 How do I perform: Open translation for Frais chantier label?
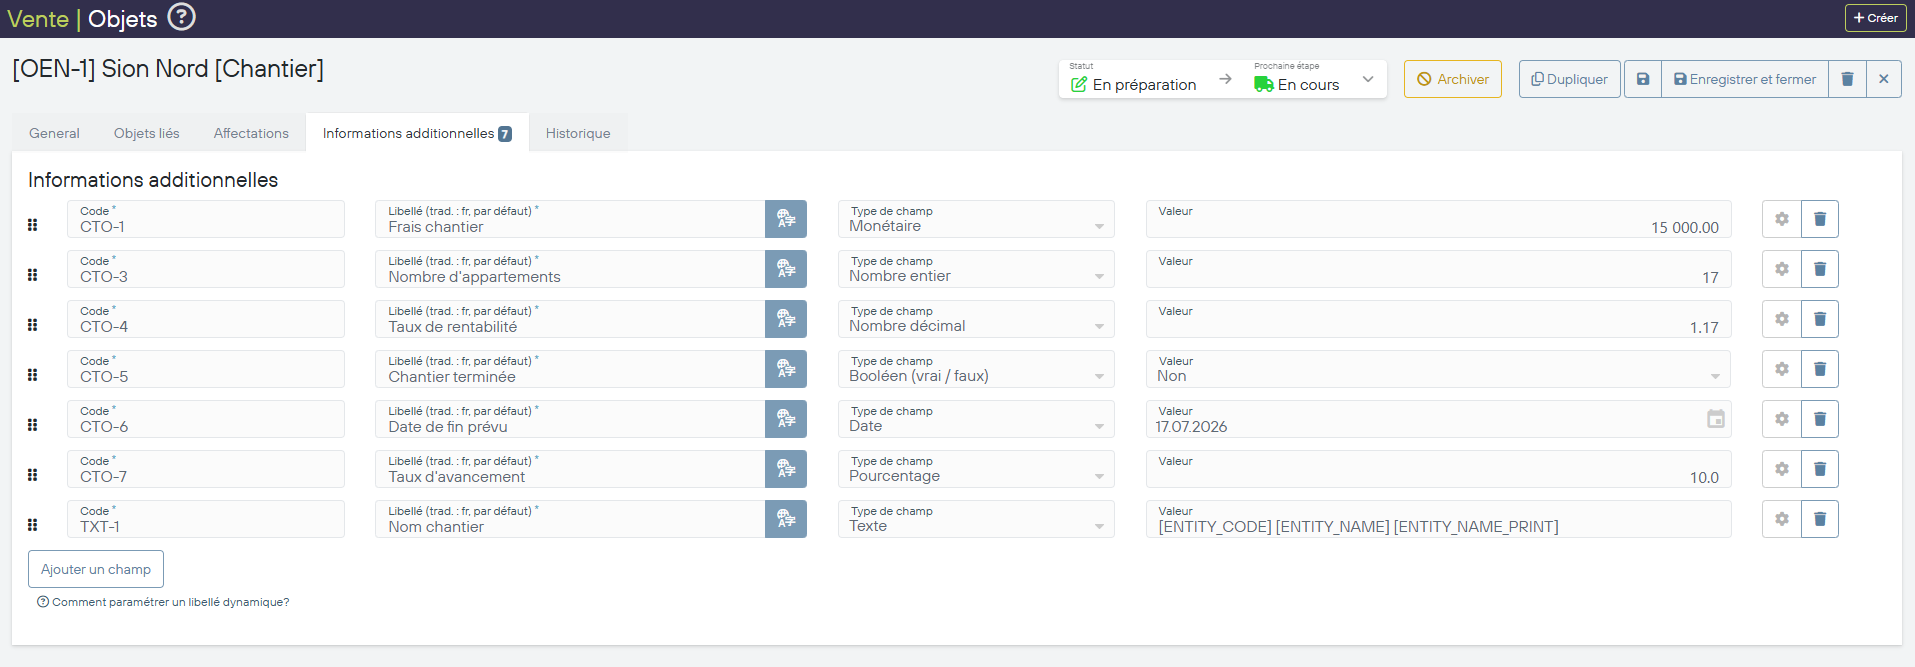point(786,219)
